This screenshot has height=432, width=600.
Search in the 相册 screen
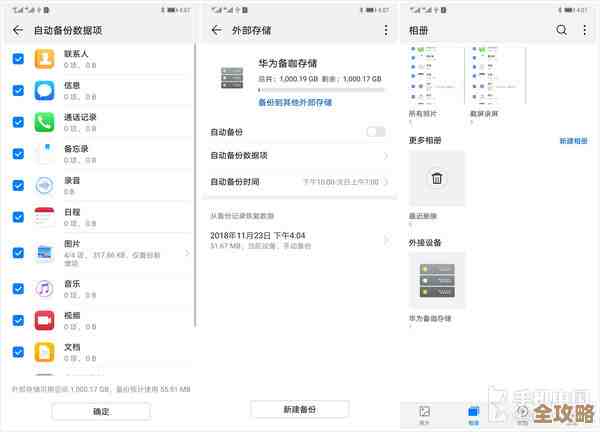tap(561, 30)
